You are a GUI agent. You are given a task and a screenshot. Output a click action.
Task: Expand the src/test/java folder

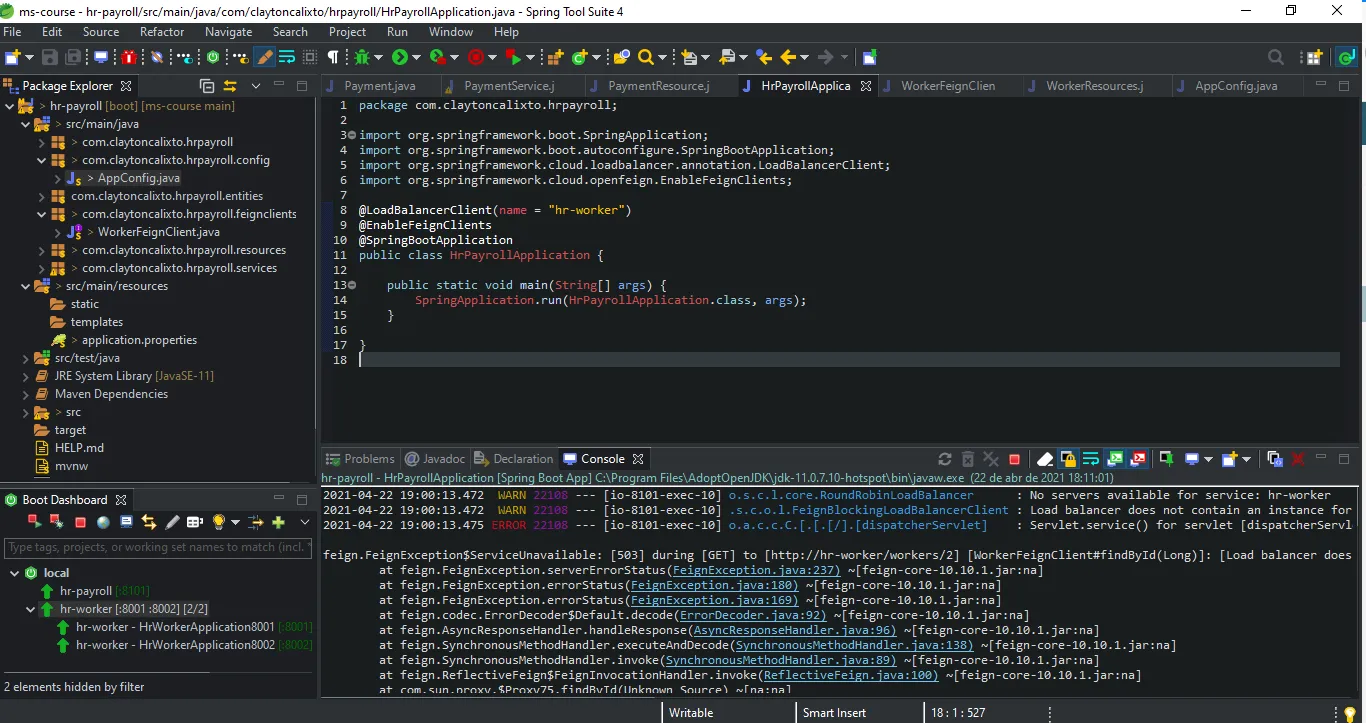[26, 358]
